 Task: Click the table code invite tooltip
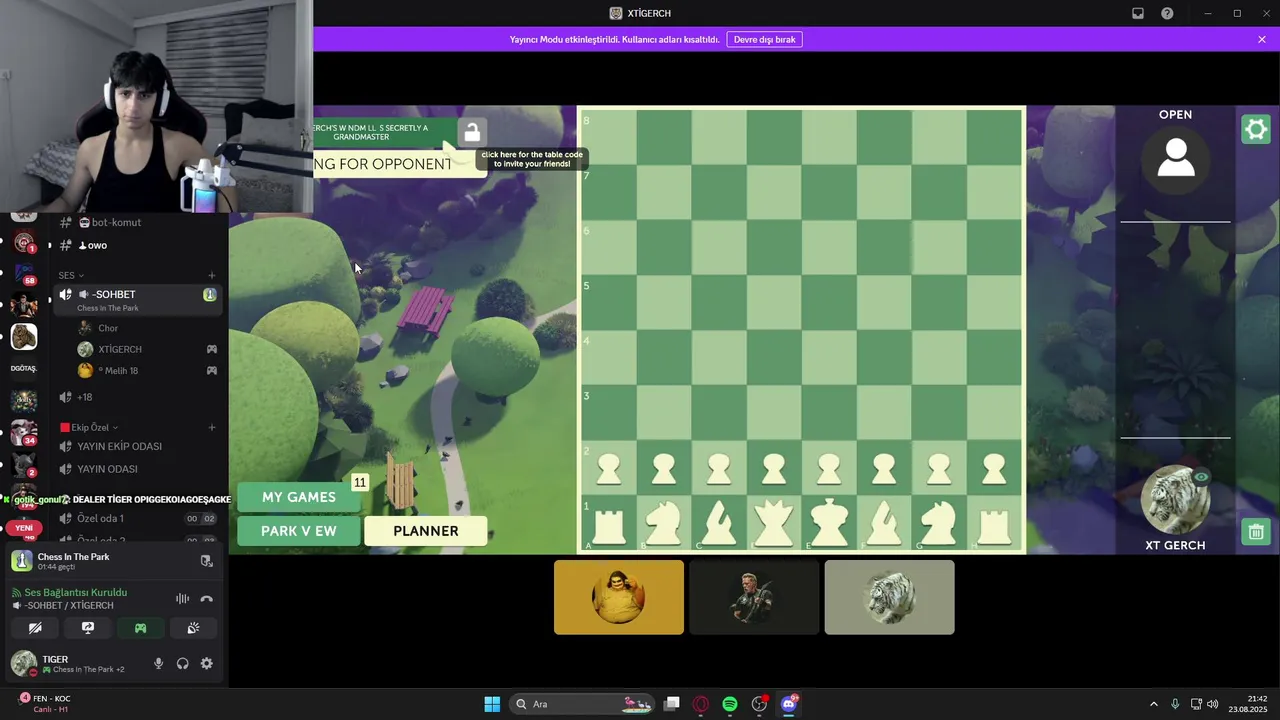click(531, 159)
